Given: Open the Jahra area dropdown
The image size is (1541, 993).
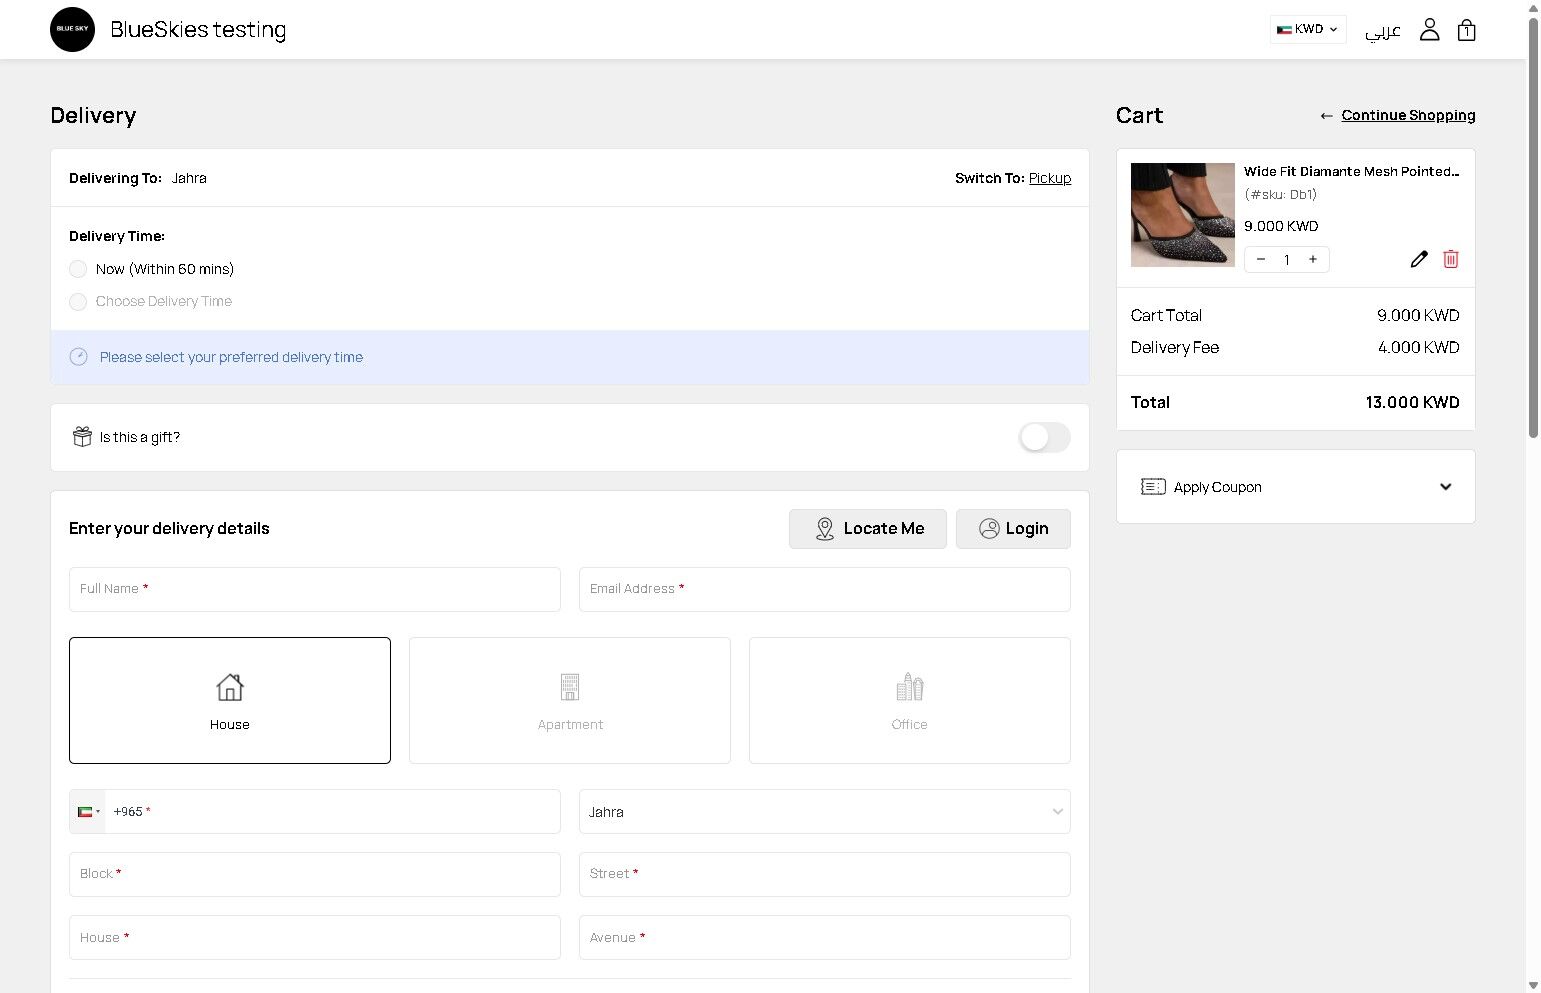Looking at the screenshot, I should point(825,812).
